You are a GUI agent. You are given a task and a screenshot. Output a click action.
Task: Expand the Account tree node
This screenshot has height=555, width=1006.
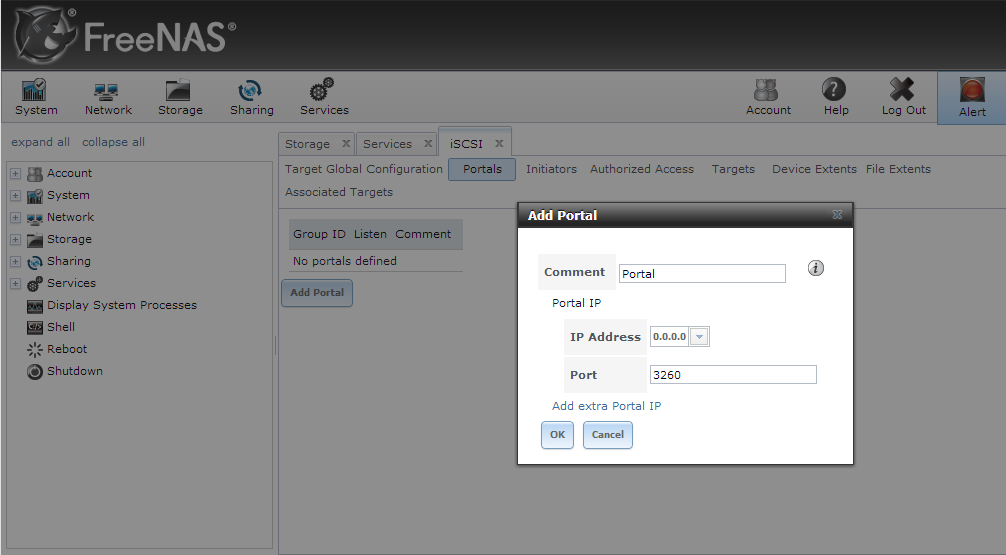15,173
